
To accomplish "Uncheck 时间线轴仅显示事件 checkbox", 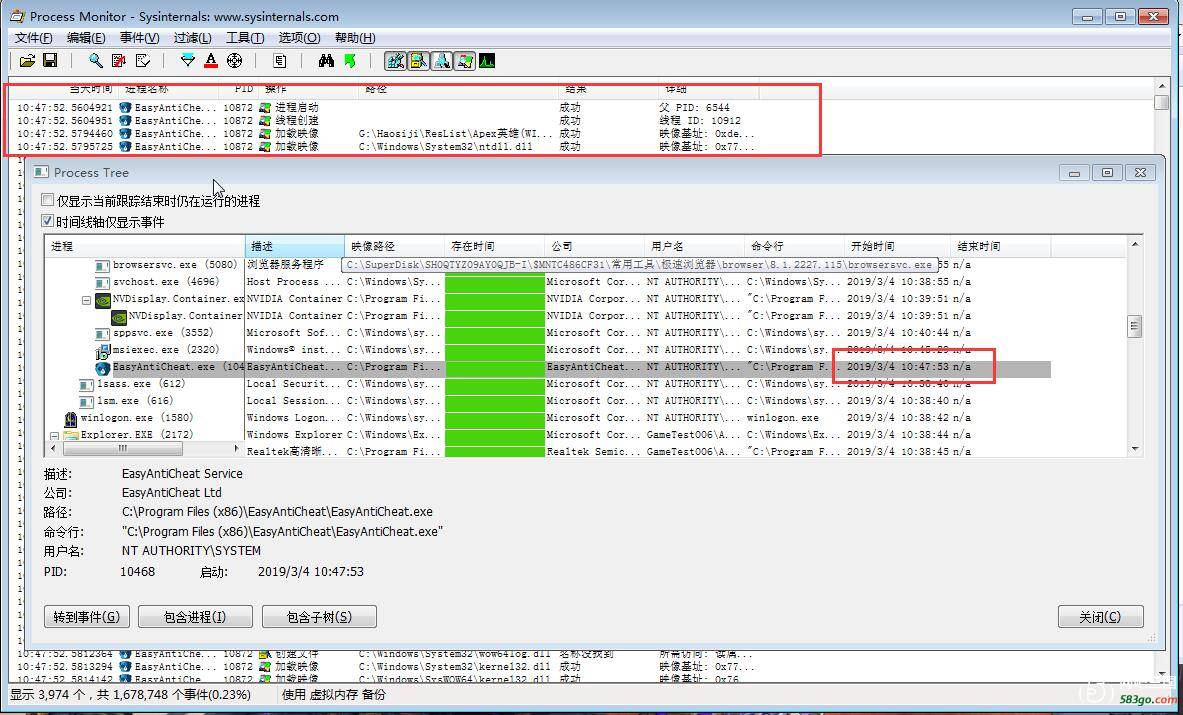I will point(48,221).
